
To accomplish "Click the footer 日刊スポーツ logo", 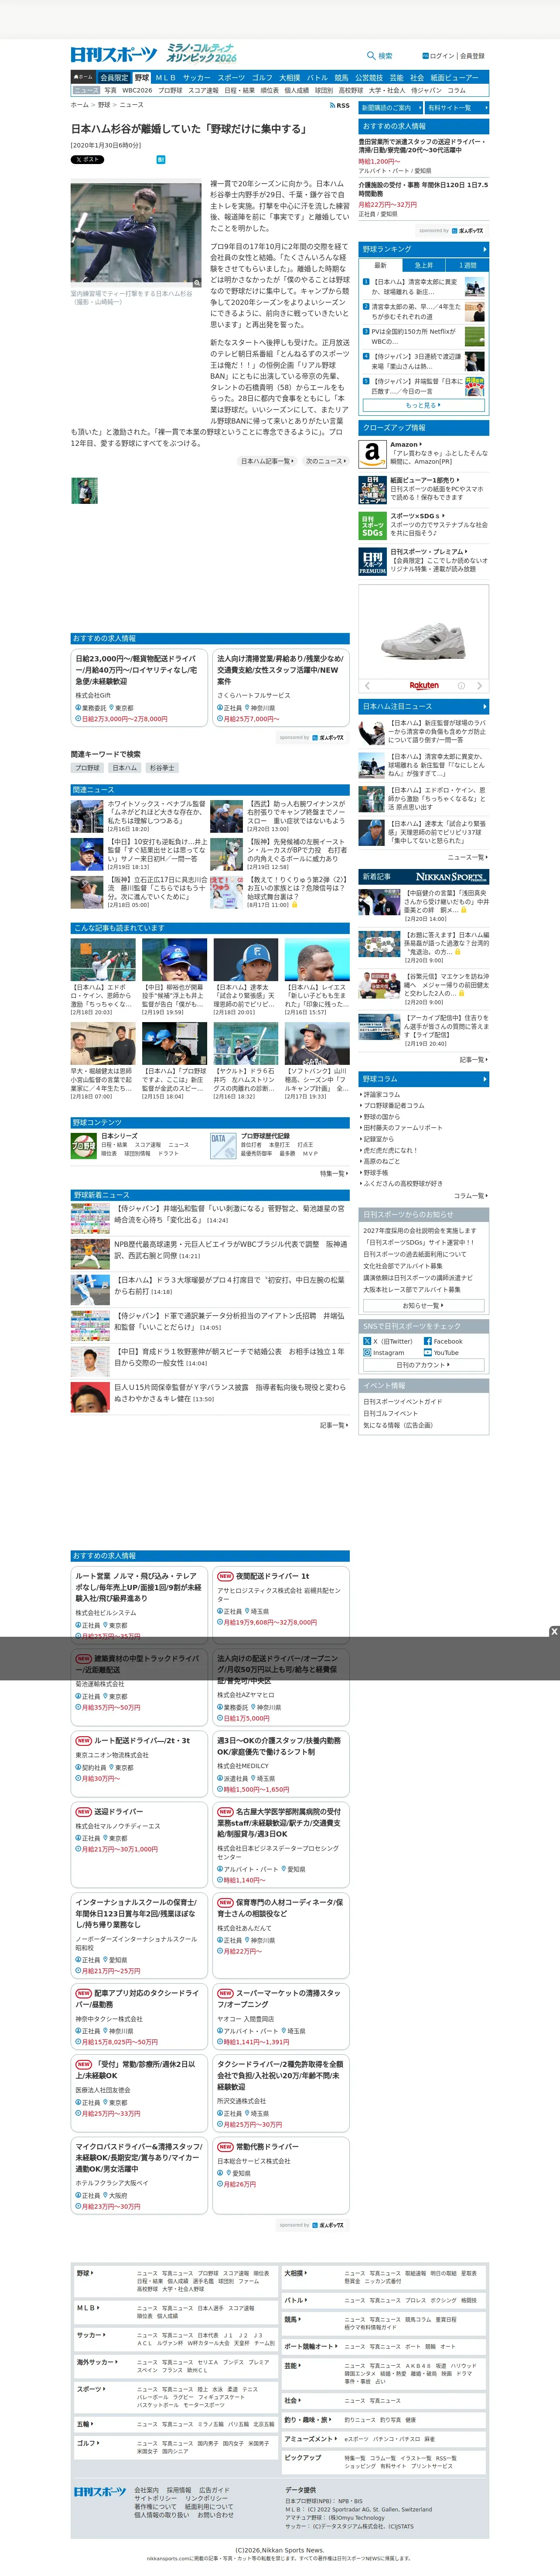I will [x=100, y=2491].
